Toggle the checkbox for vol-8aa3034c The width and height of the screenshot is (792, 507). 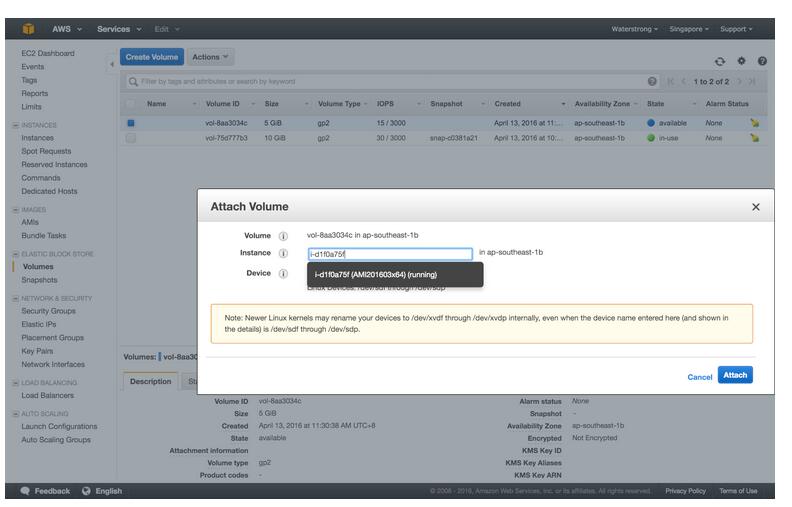pos(131,123)
